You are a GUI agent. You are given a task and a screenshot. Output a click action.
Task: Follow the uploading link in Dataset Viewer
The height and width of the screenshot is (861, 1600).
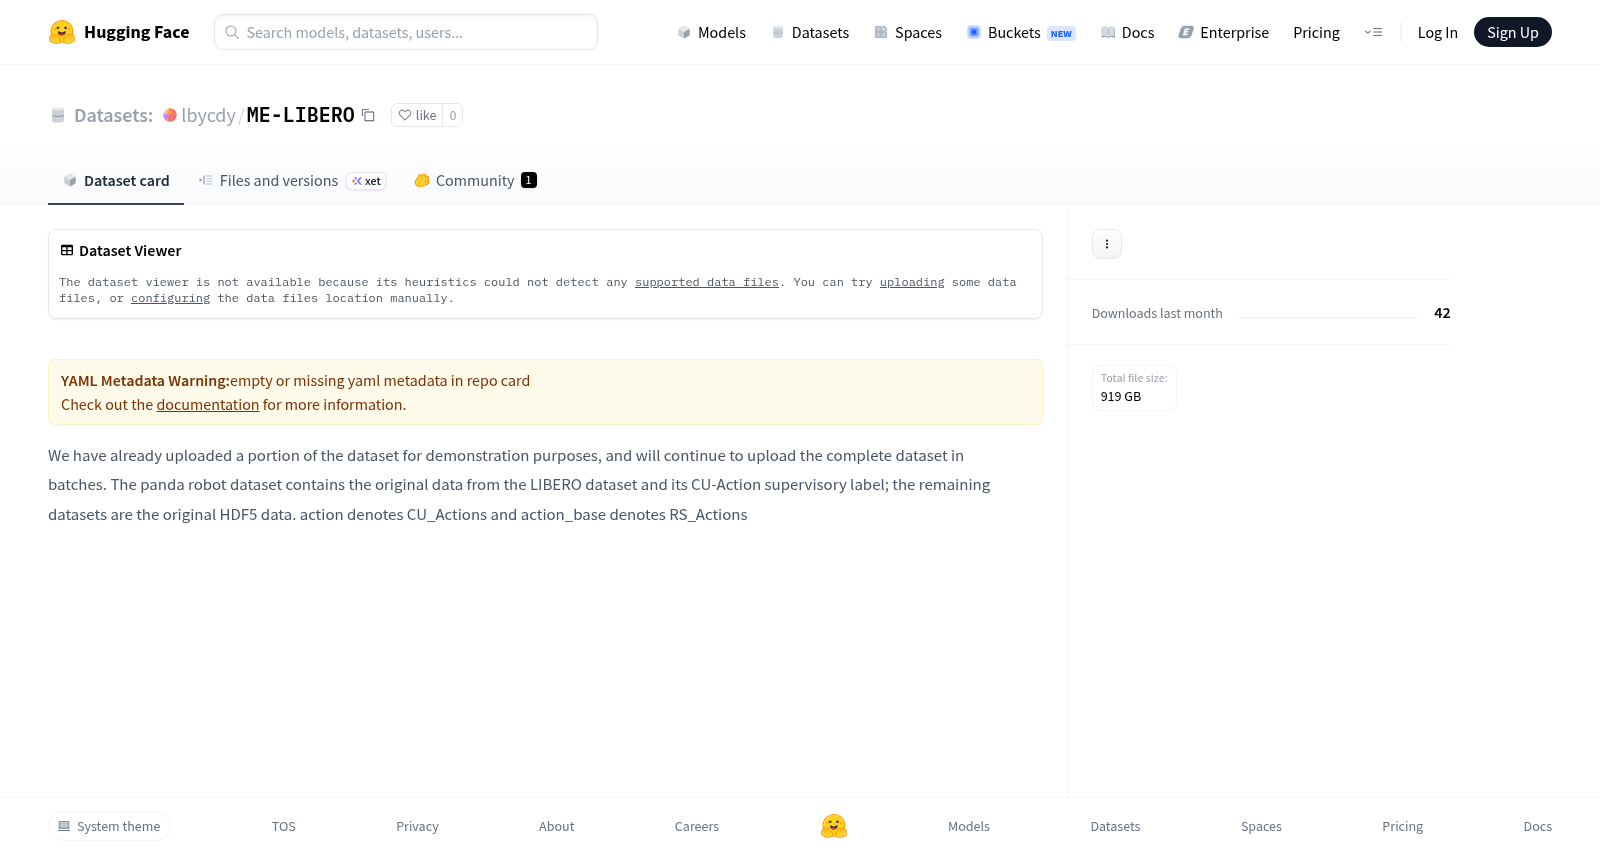[x=912, y=283]
